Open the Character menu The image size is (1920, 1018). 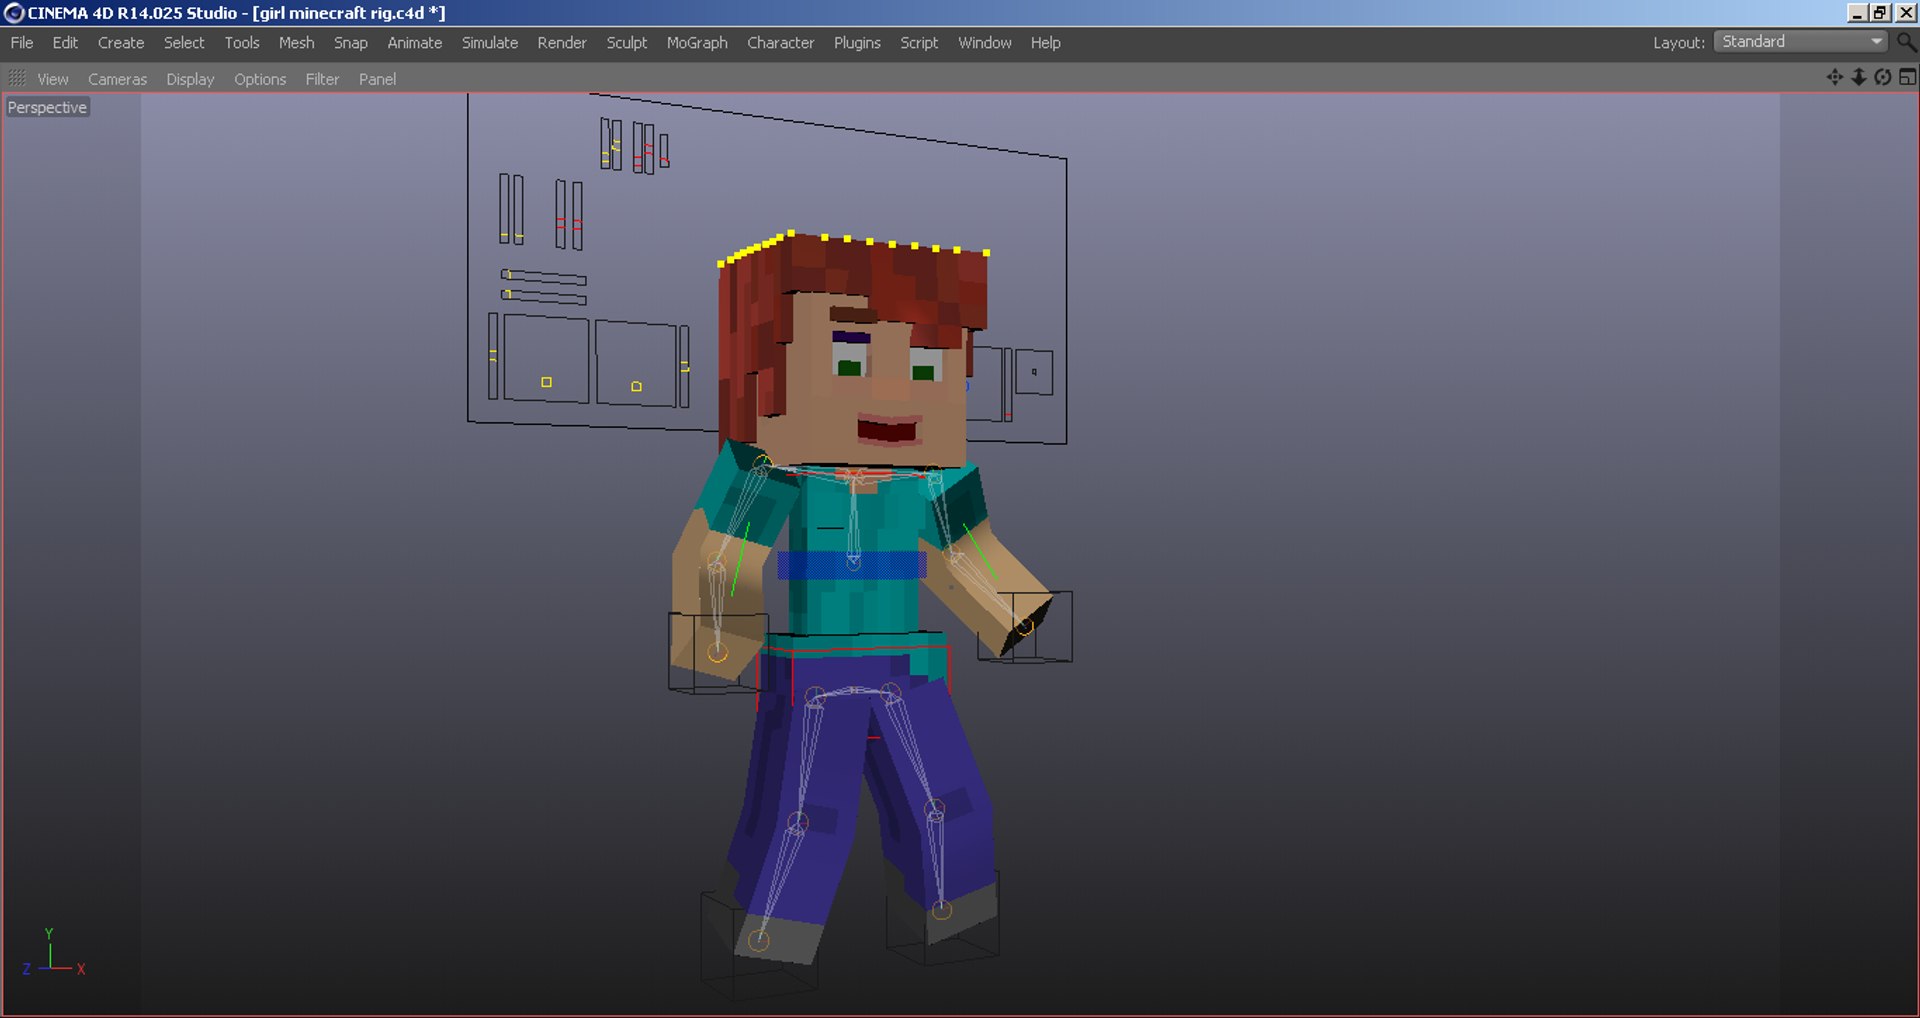pyautogui.click(x=781, y=43)
